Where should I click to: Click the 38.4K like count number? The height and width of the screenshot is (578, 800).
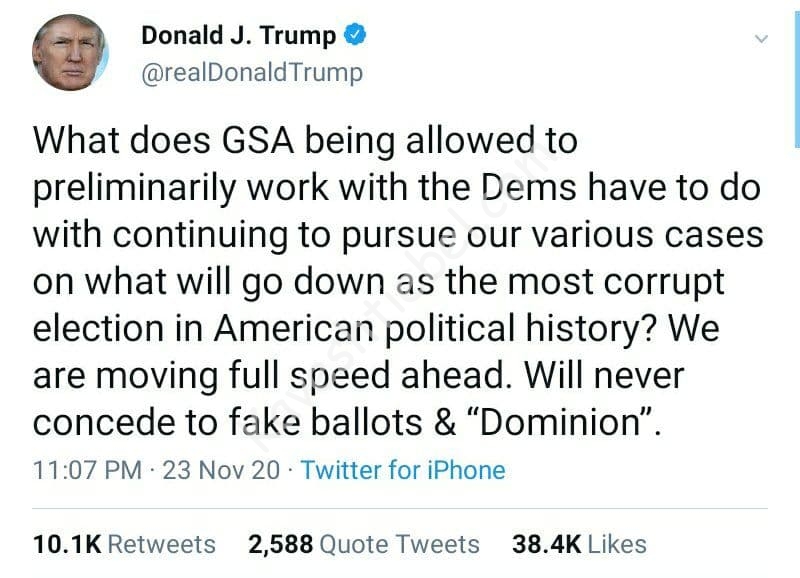coord(546,544)
